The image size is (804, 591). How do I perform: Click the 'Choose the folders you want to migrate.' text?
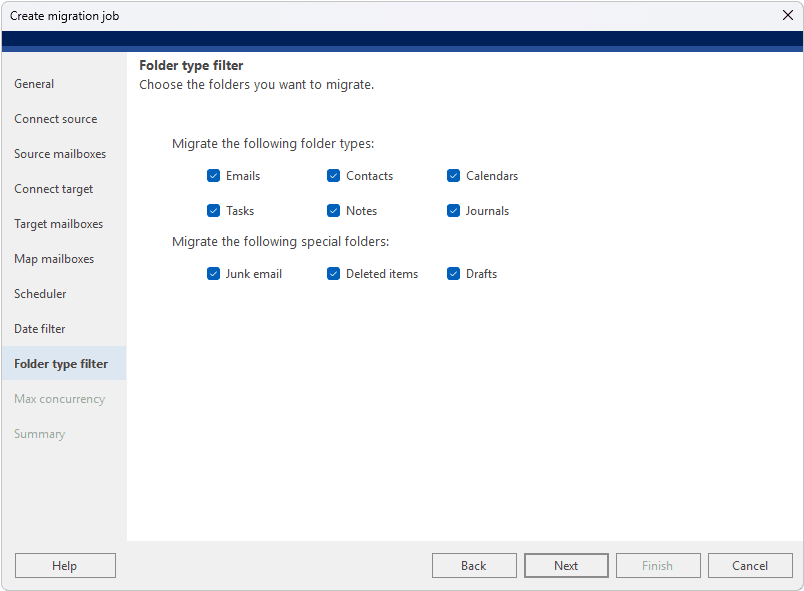[x=257, y=85]
